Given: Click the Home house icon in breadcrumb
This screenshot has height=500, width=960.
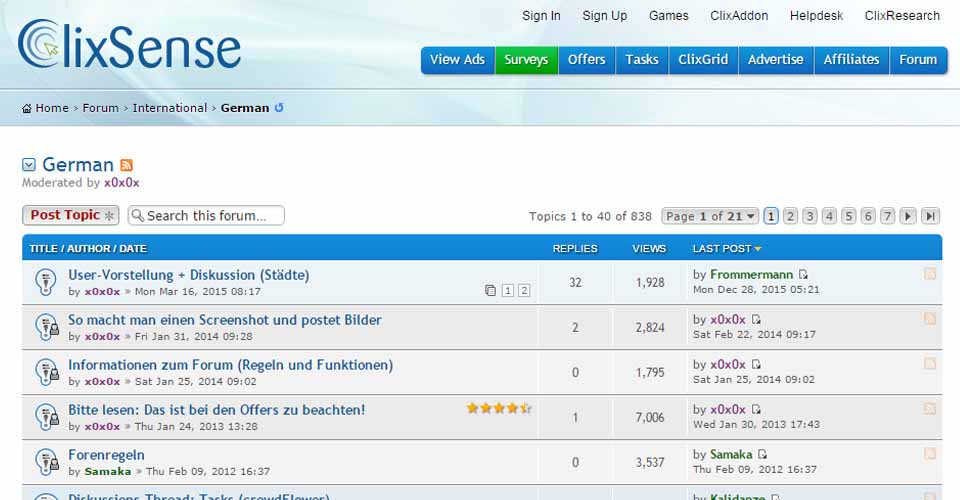Looking at the screenshot, I should pyautogui.click(x=26, y=108).
